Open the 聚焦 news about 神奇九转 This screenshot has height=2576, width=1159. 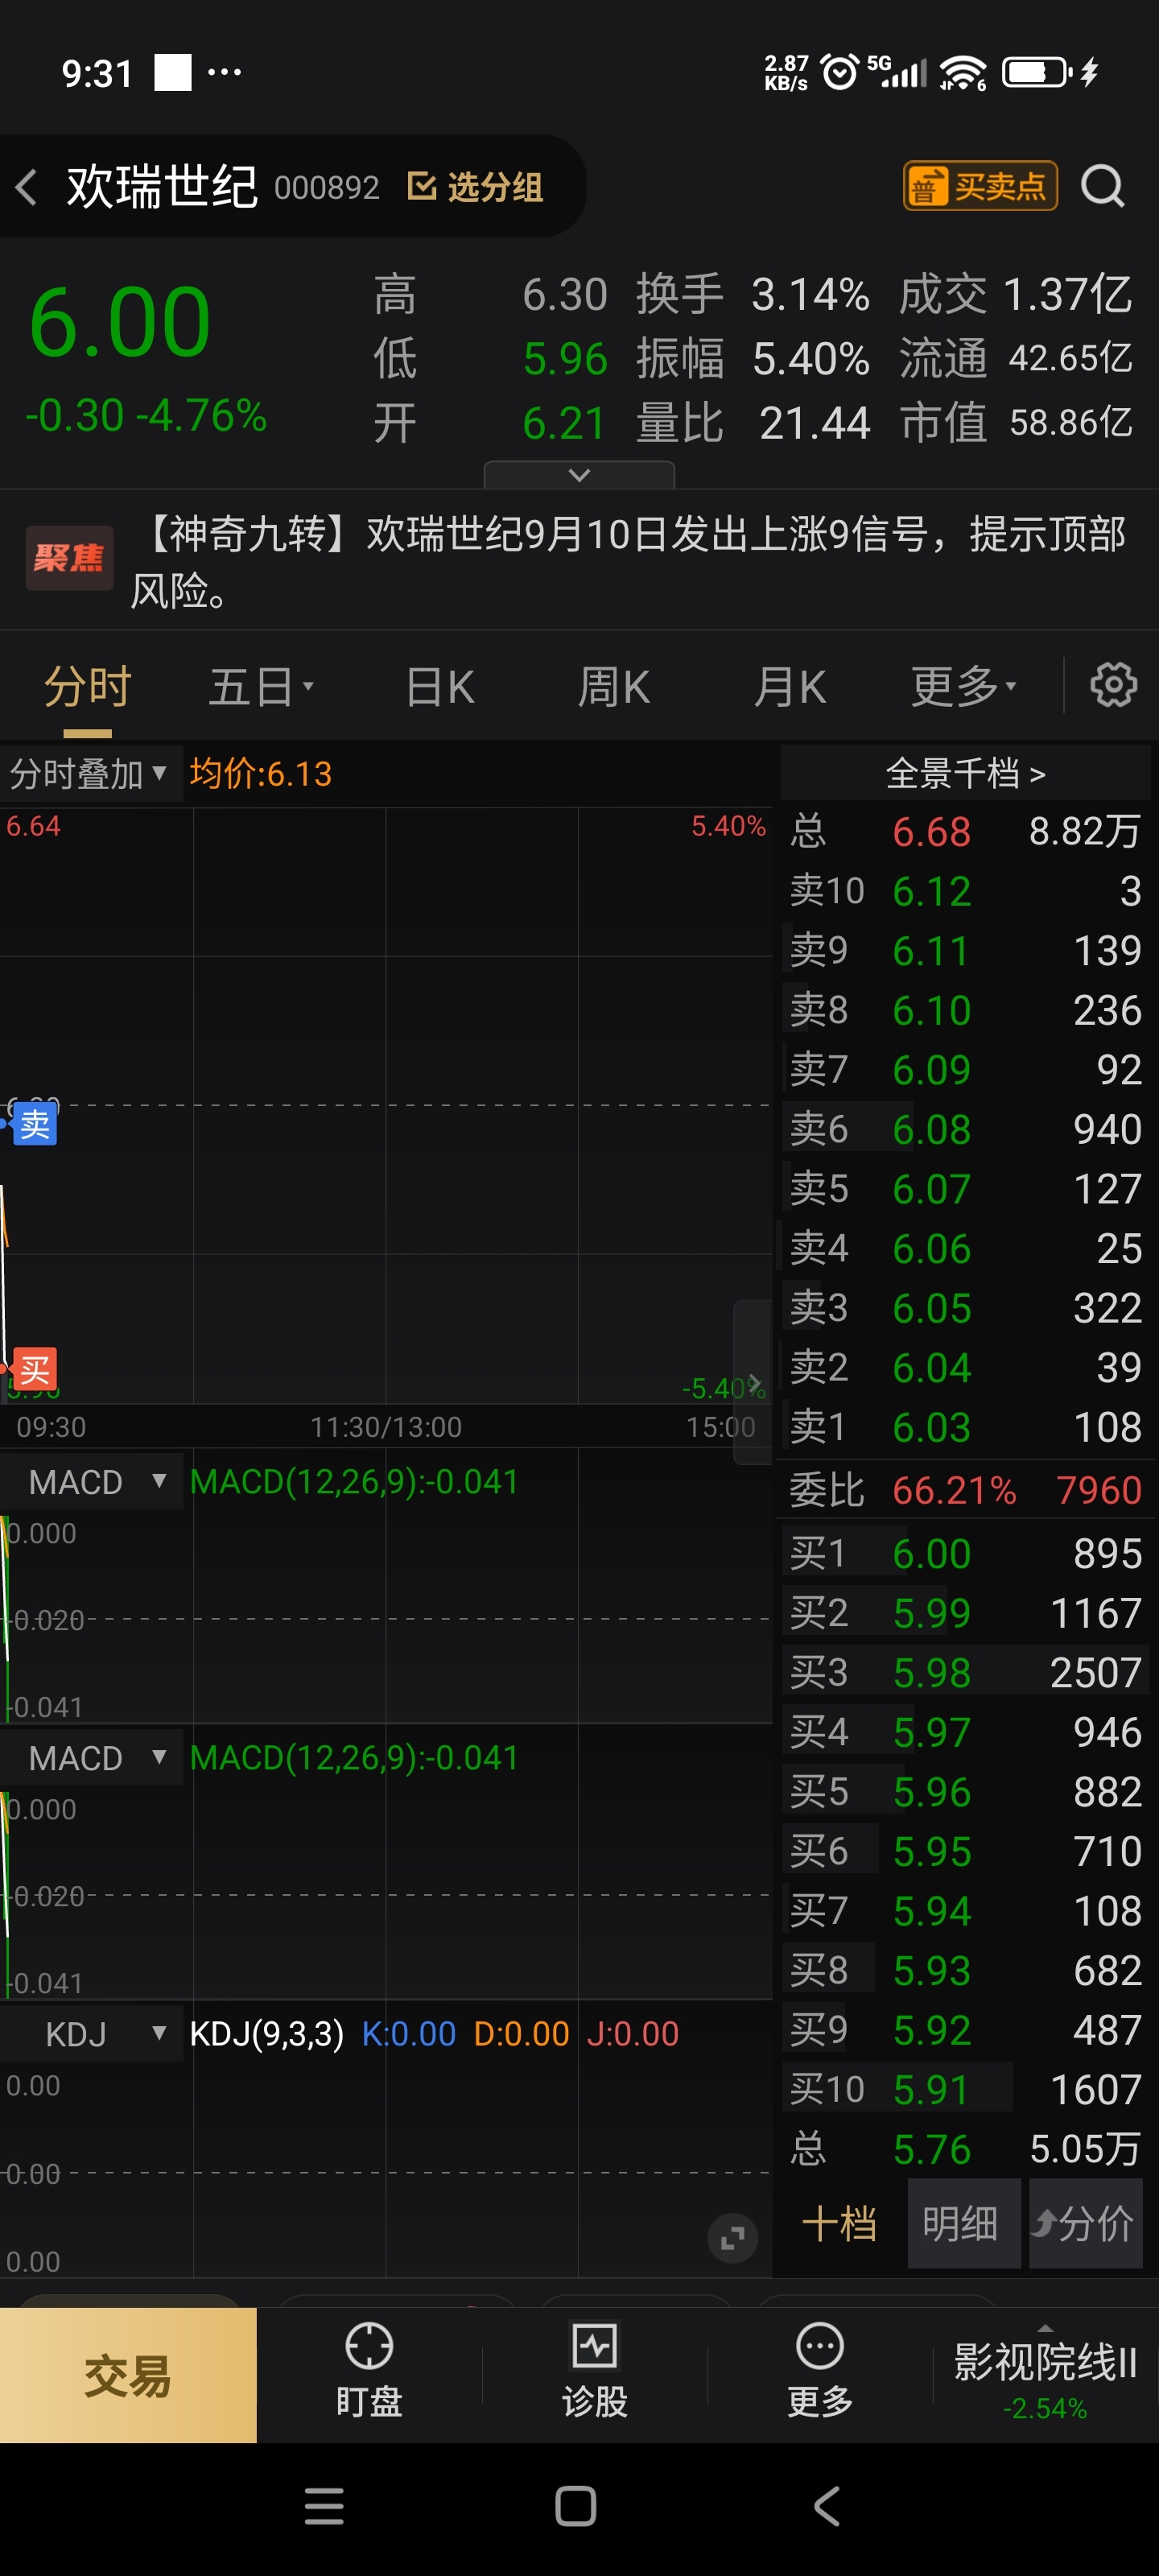579,560
